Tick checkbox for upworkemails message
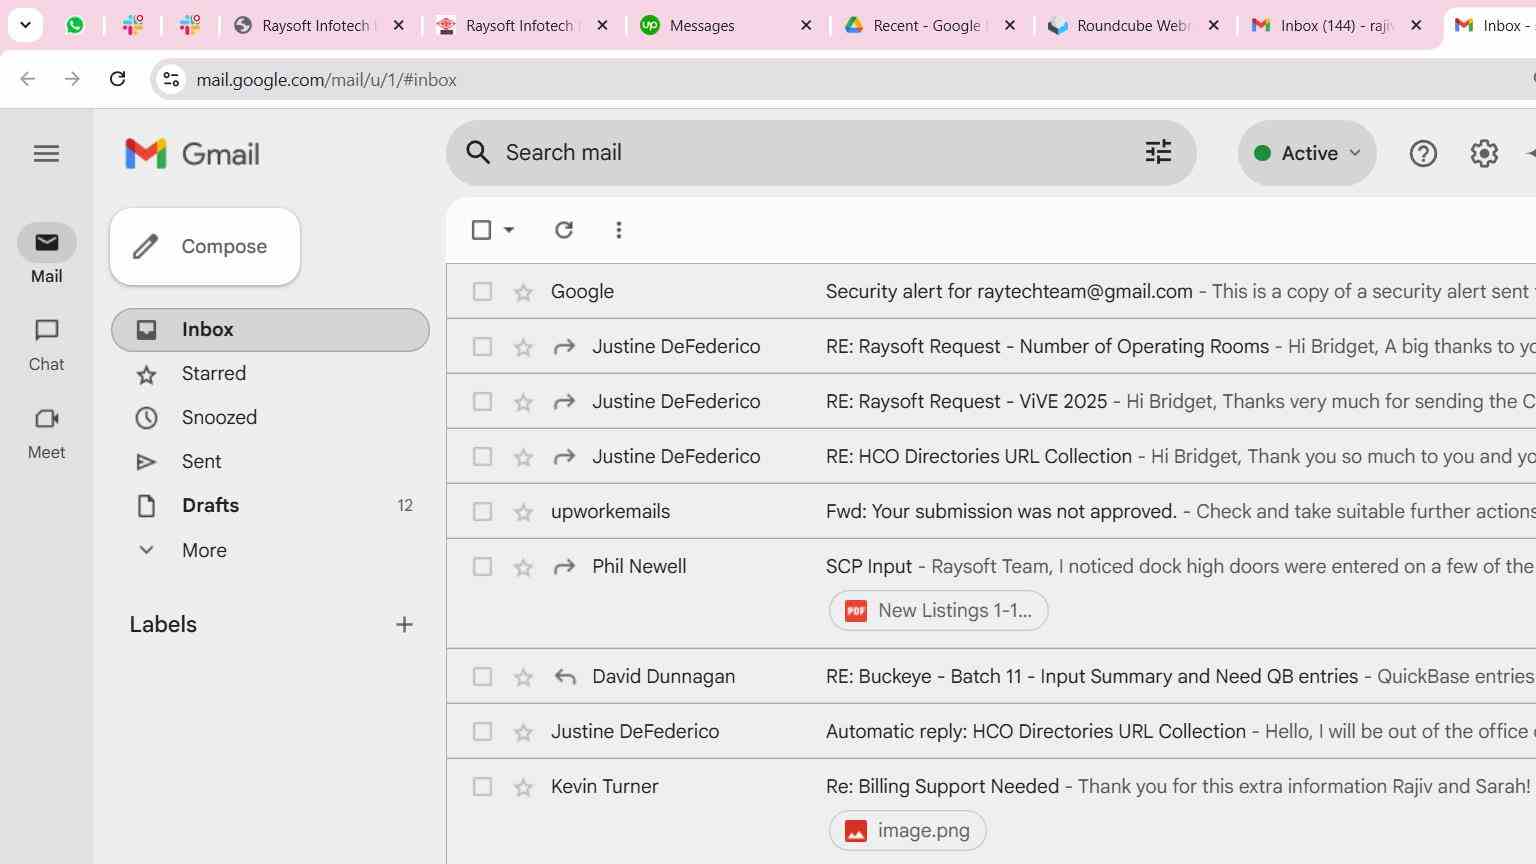This screenshot has width=1536, height=864. [x=482, y=511]
